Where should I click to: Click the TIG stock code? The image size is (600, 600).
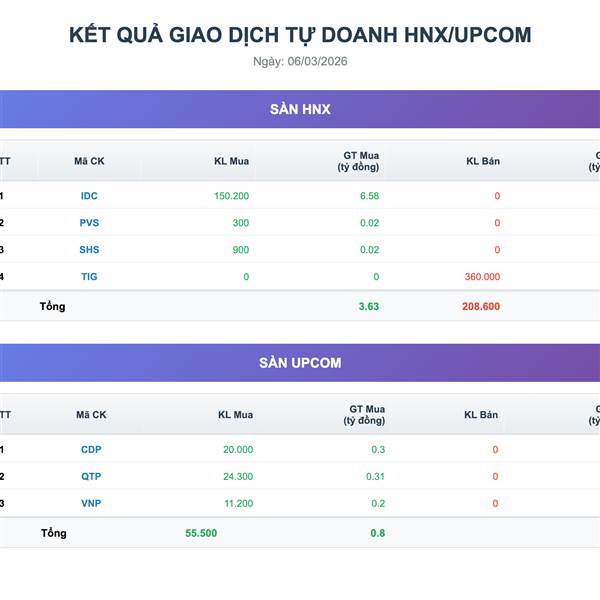[x=89, y=276]
